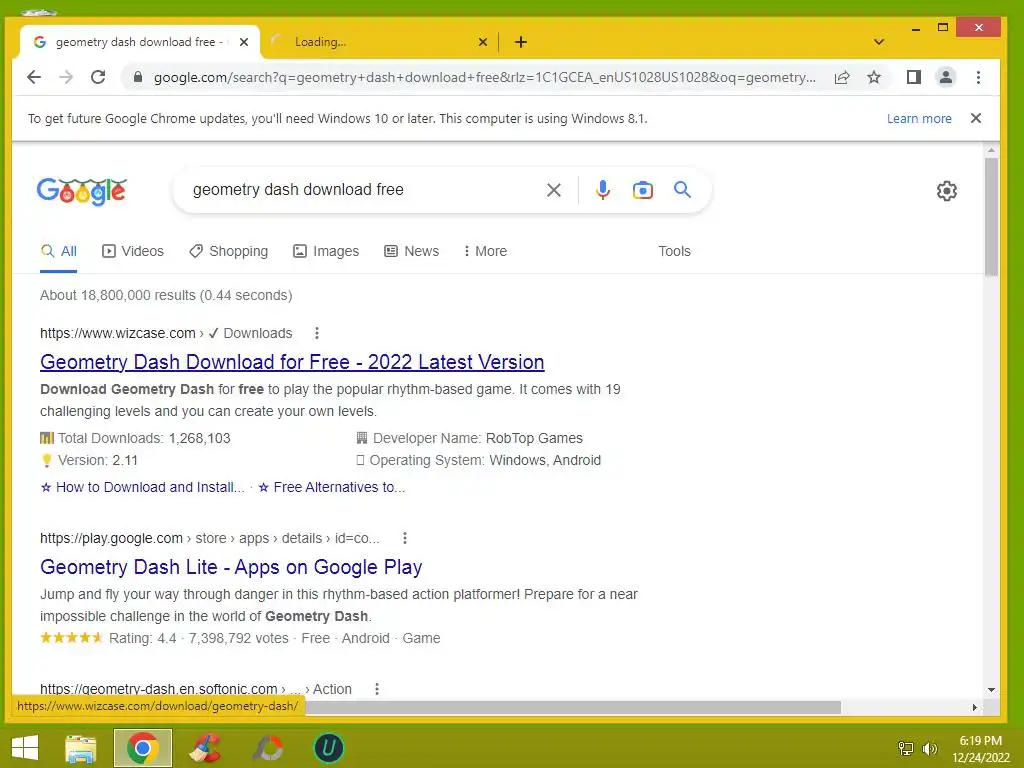Share this page from address bar

(842, 77)
